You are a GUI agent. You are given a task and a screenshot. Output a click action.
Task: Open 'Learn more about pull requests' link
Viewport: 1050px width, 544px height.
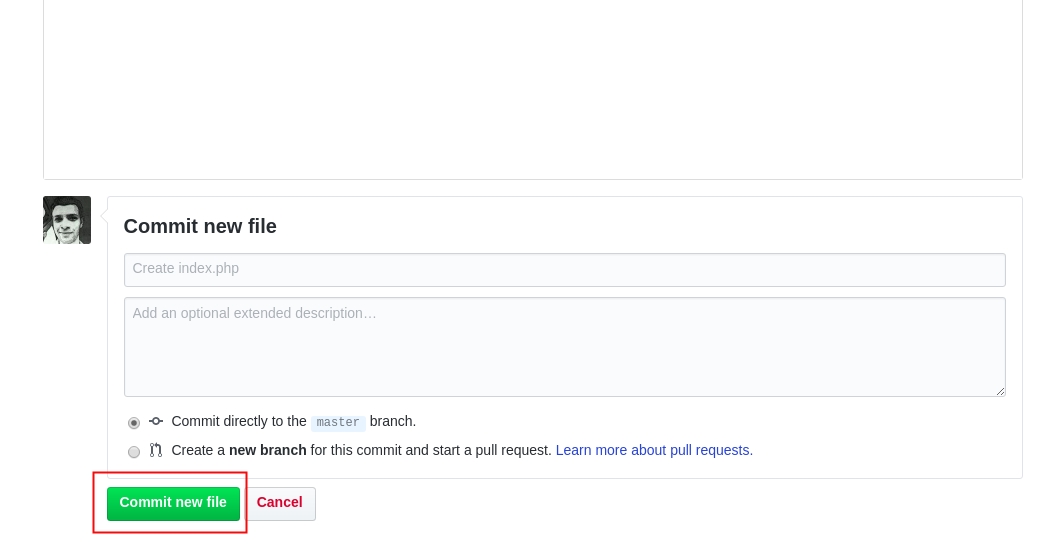[x=654, y=450]
